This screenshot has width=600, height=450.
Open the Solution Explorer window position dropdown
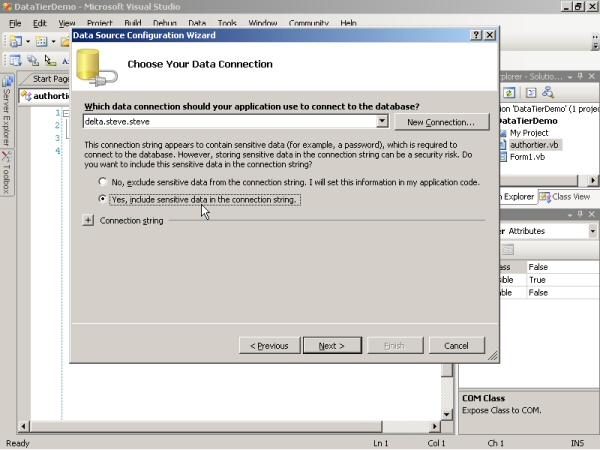(570, 77)
